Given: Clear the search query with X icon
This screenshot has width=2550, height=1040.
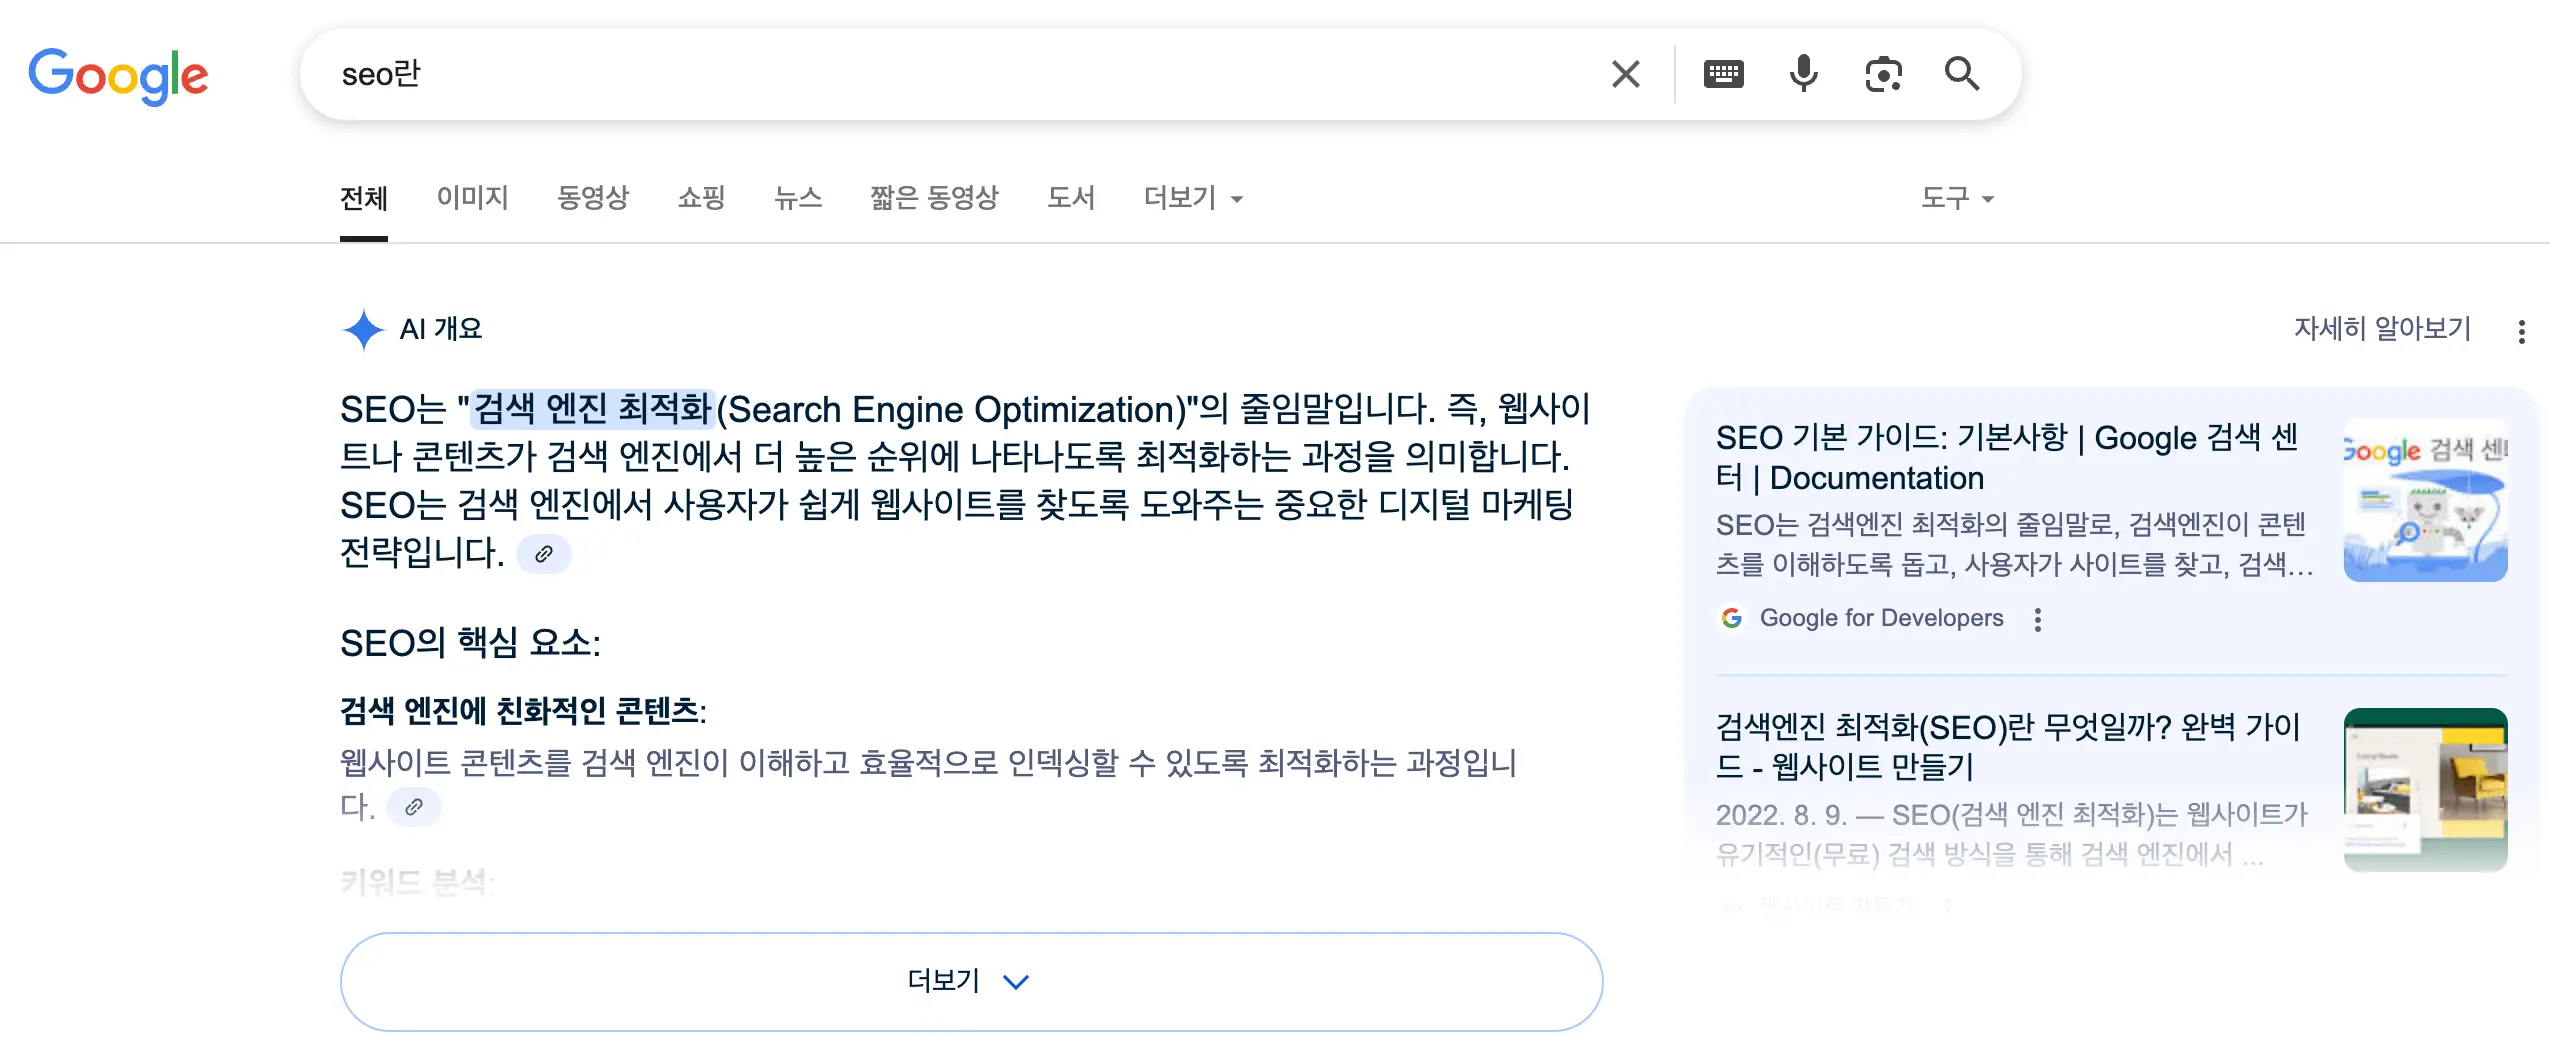Looking at the screenshot, I should pyautogui.click(x=1626, y=74).
